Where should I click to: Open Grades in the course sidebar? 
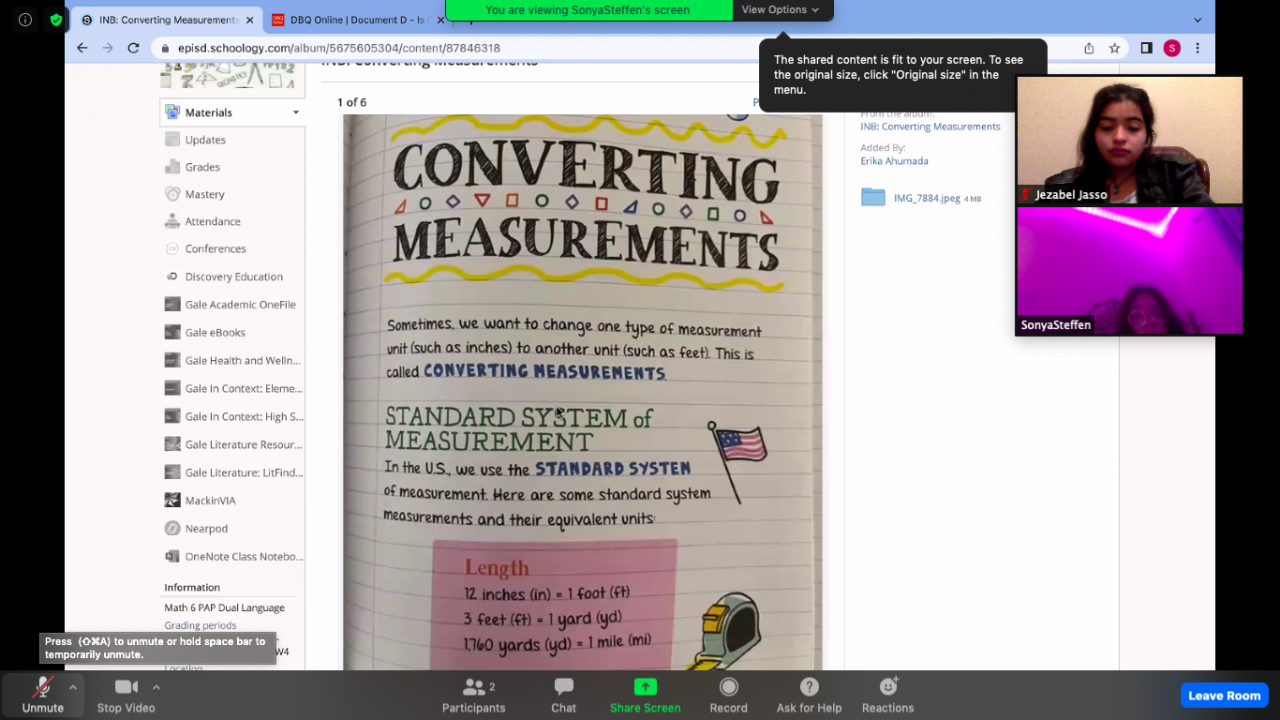[x=202, y=167]
